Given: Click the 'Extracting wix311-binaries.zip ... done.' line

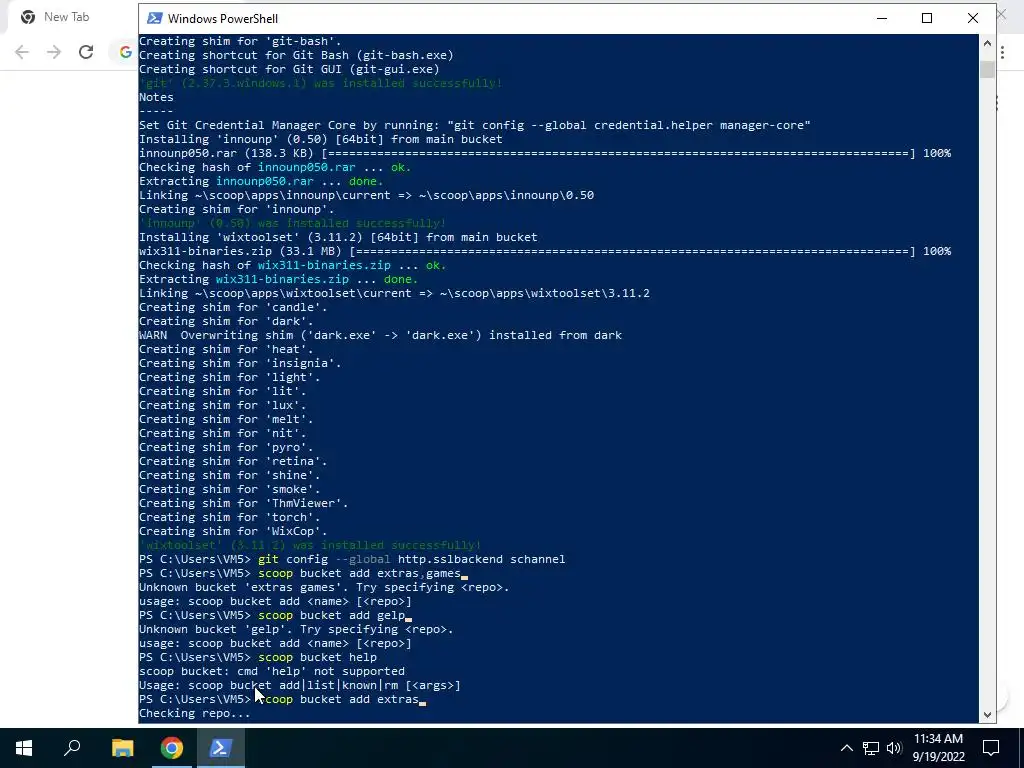Looking at the screenshot, I should (278, 279).
